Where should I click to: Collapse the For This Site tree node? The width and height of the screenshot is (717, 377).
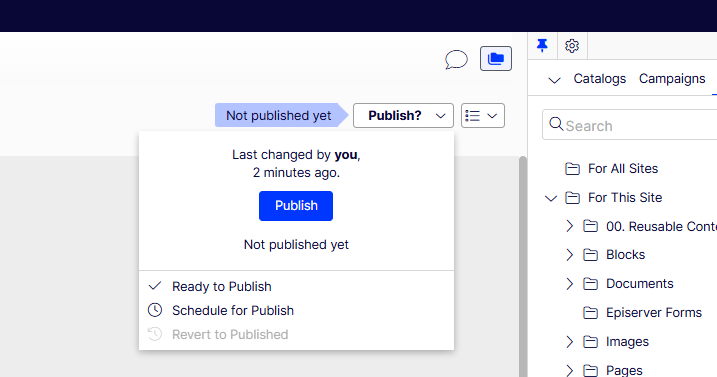click(551, 198)
